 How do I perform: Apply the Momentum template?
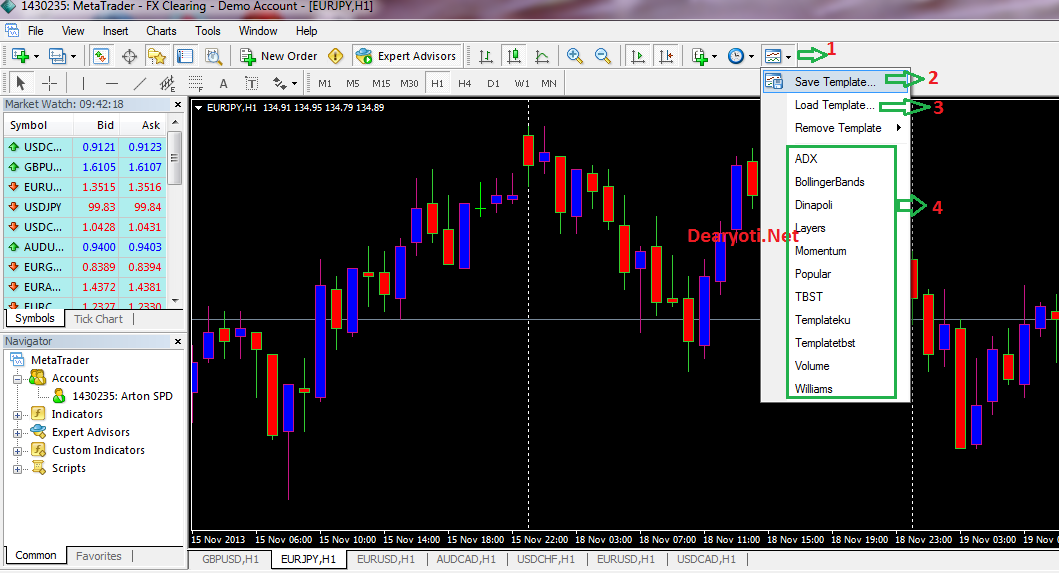click(x=821, y=251)
